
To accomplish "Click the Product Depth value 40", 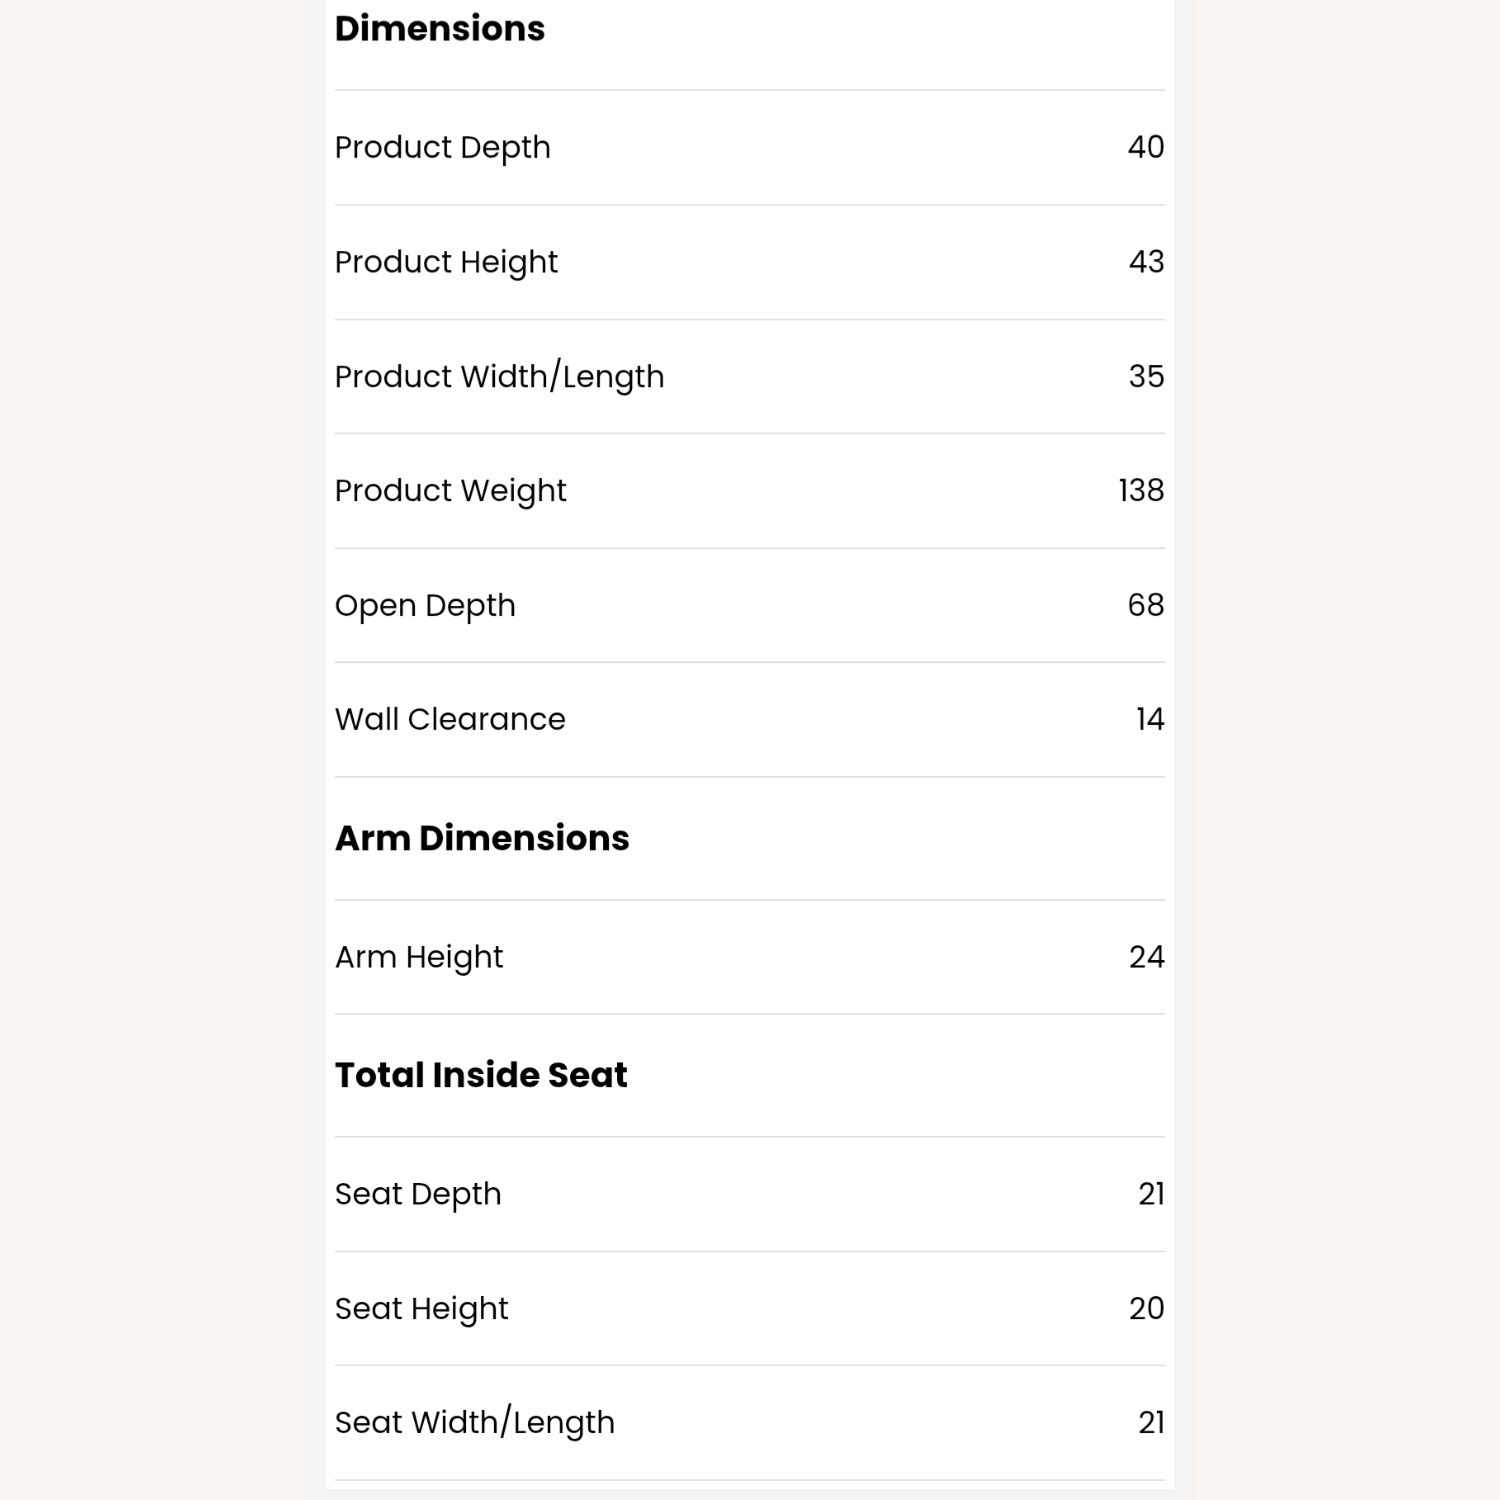I will (1145, 148).
